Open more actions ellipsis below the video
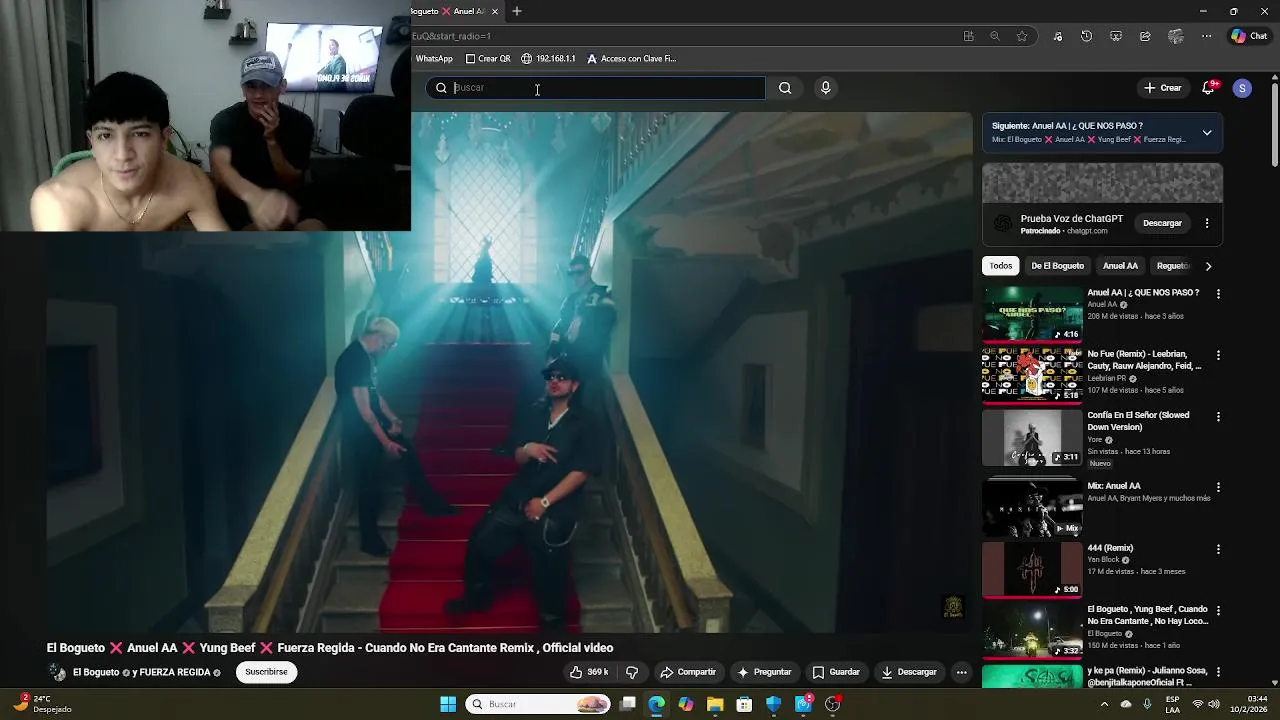1280x720 pixels. pyautogui.click(x=961, y=672)
